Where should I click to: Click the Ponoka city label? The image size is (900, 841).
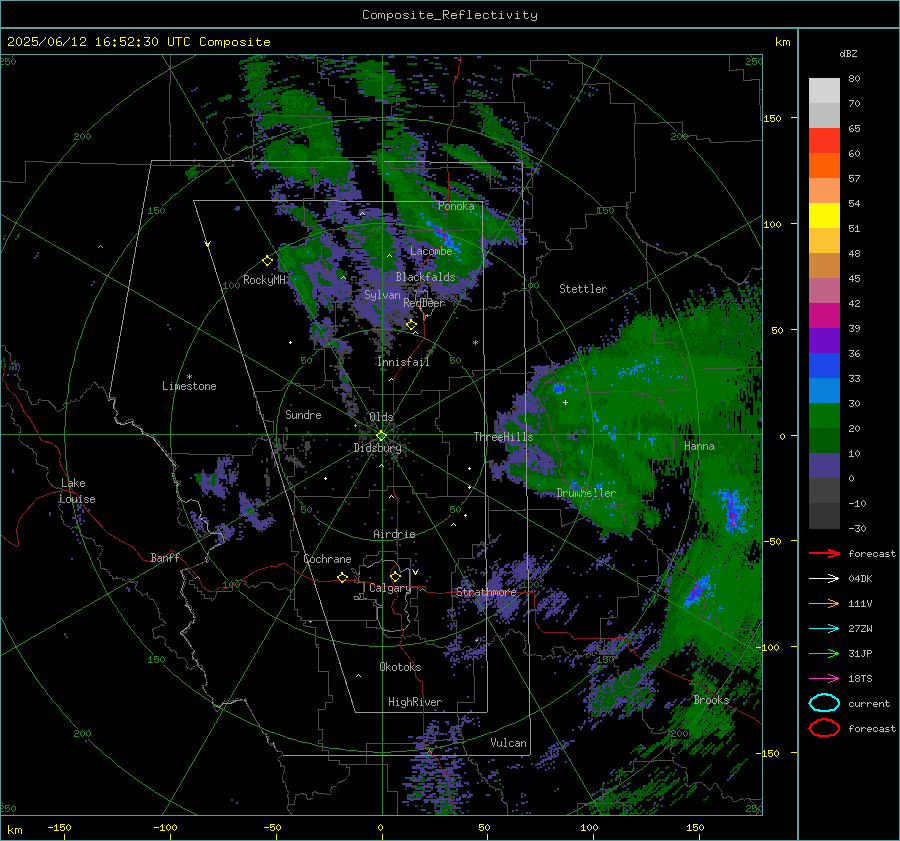coord(456,206)
